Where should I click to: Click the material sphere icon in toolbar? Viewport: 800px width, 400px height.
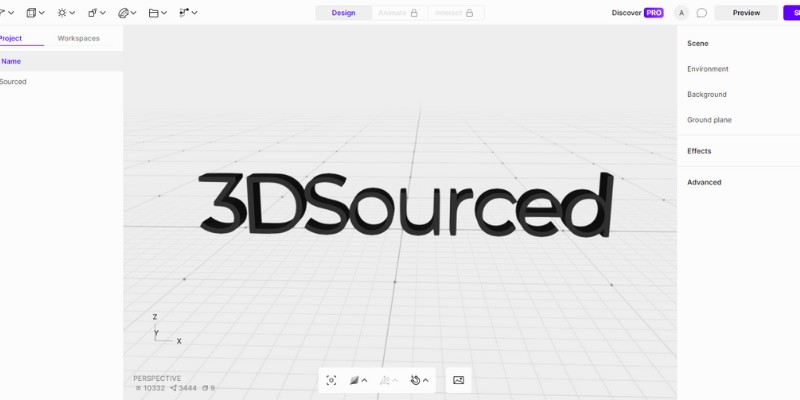coord(123,13)
